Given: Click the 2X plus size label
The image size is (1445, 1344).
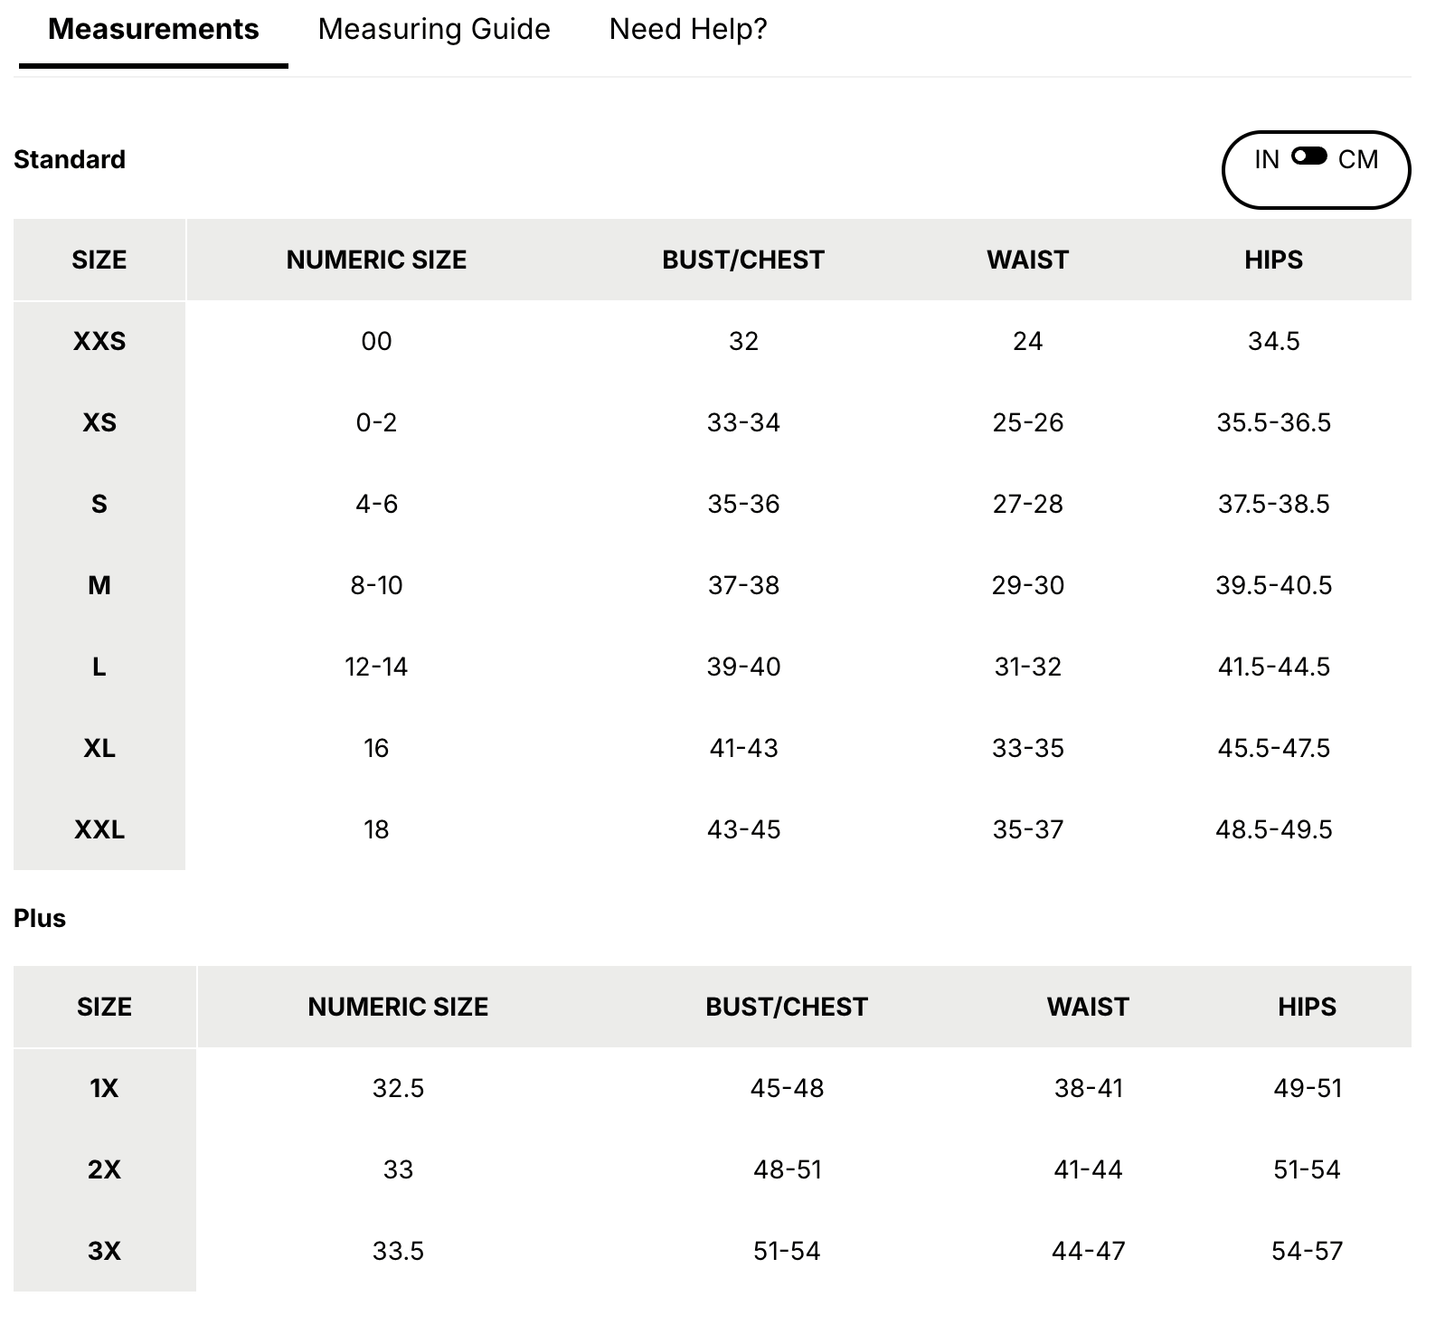Looking at the screenshot, I should click(104, 1169).
